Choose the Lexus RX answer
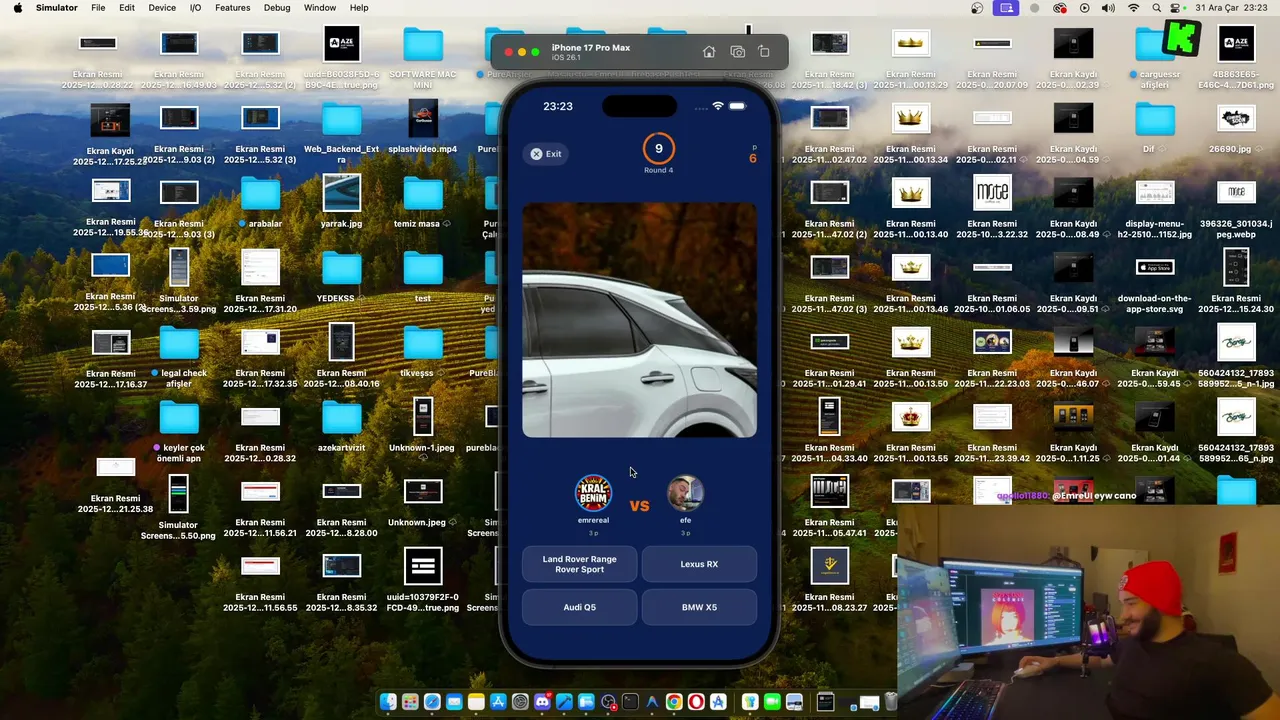Image resolution: width=1280 pixels, height=720 pixels. click(x=699, y=564)
